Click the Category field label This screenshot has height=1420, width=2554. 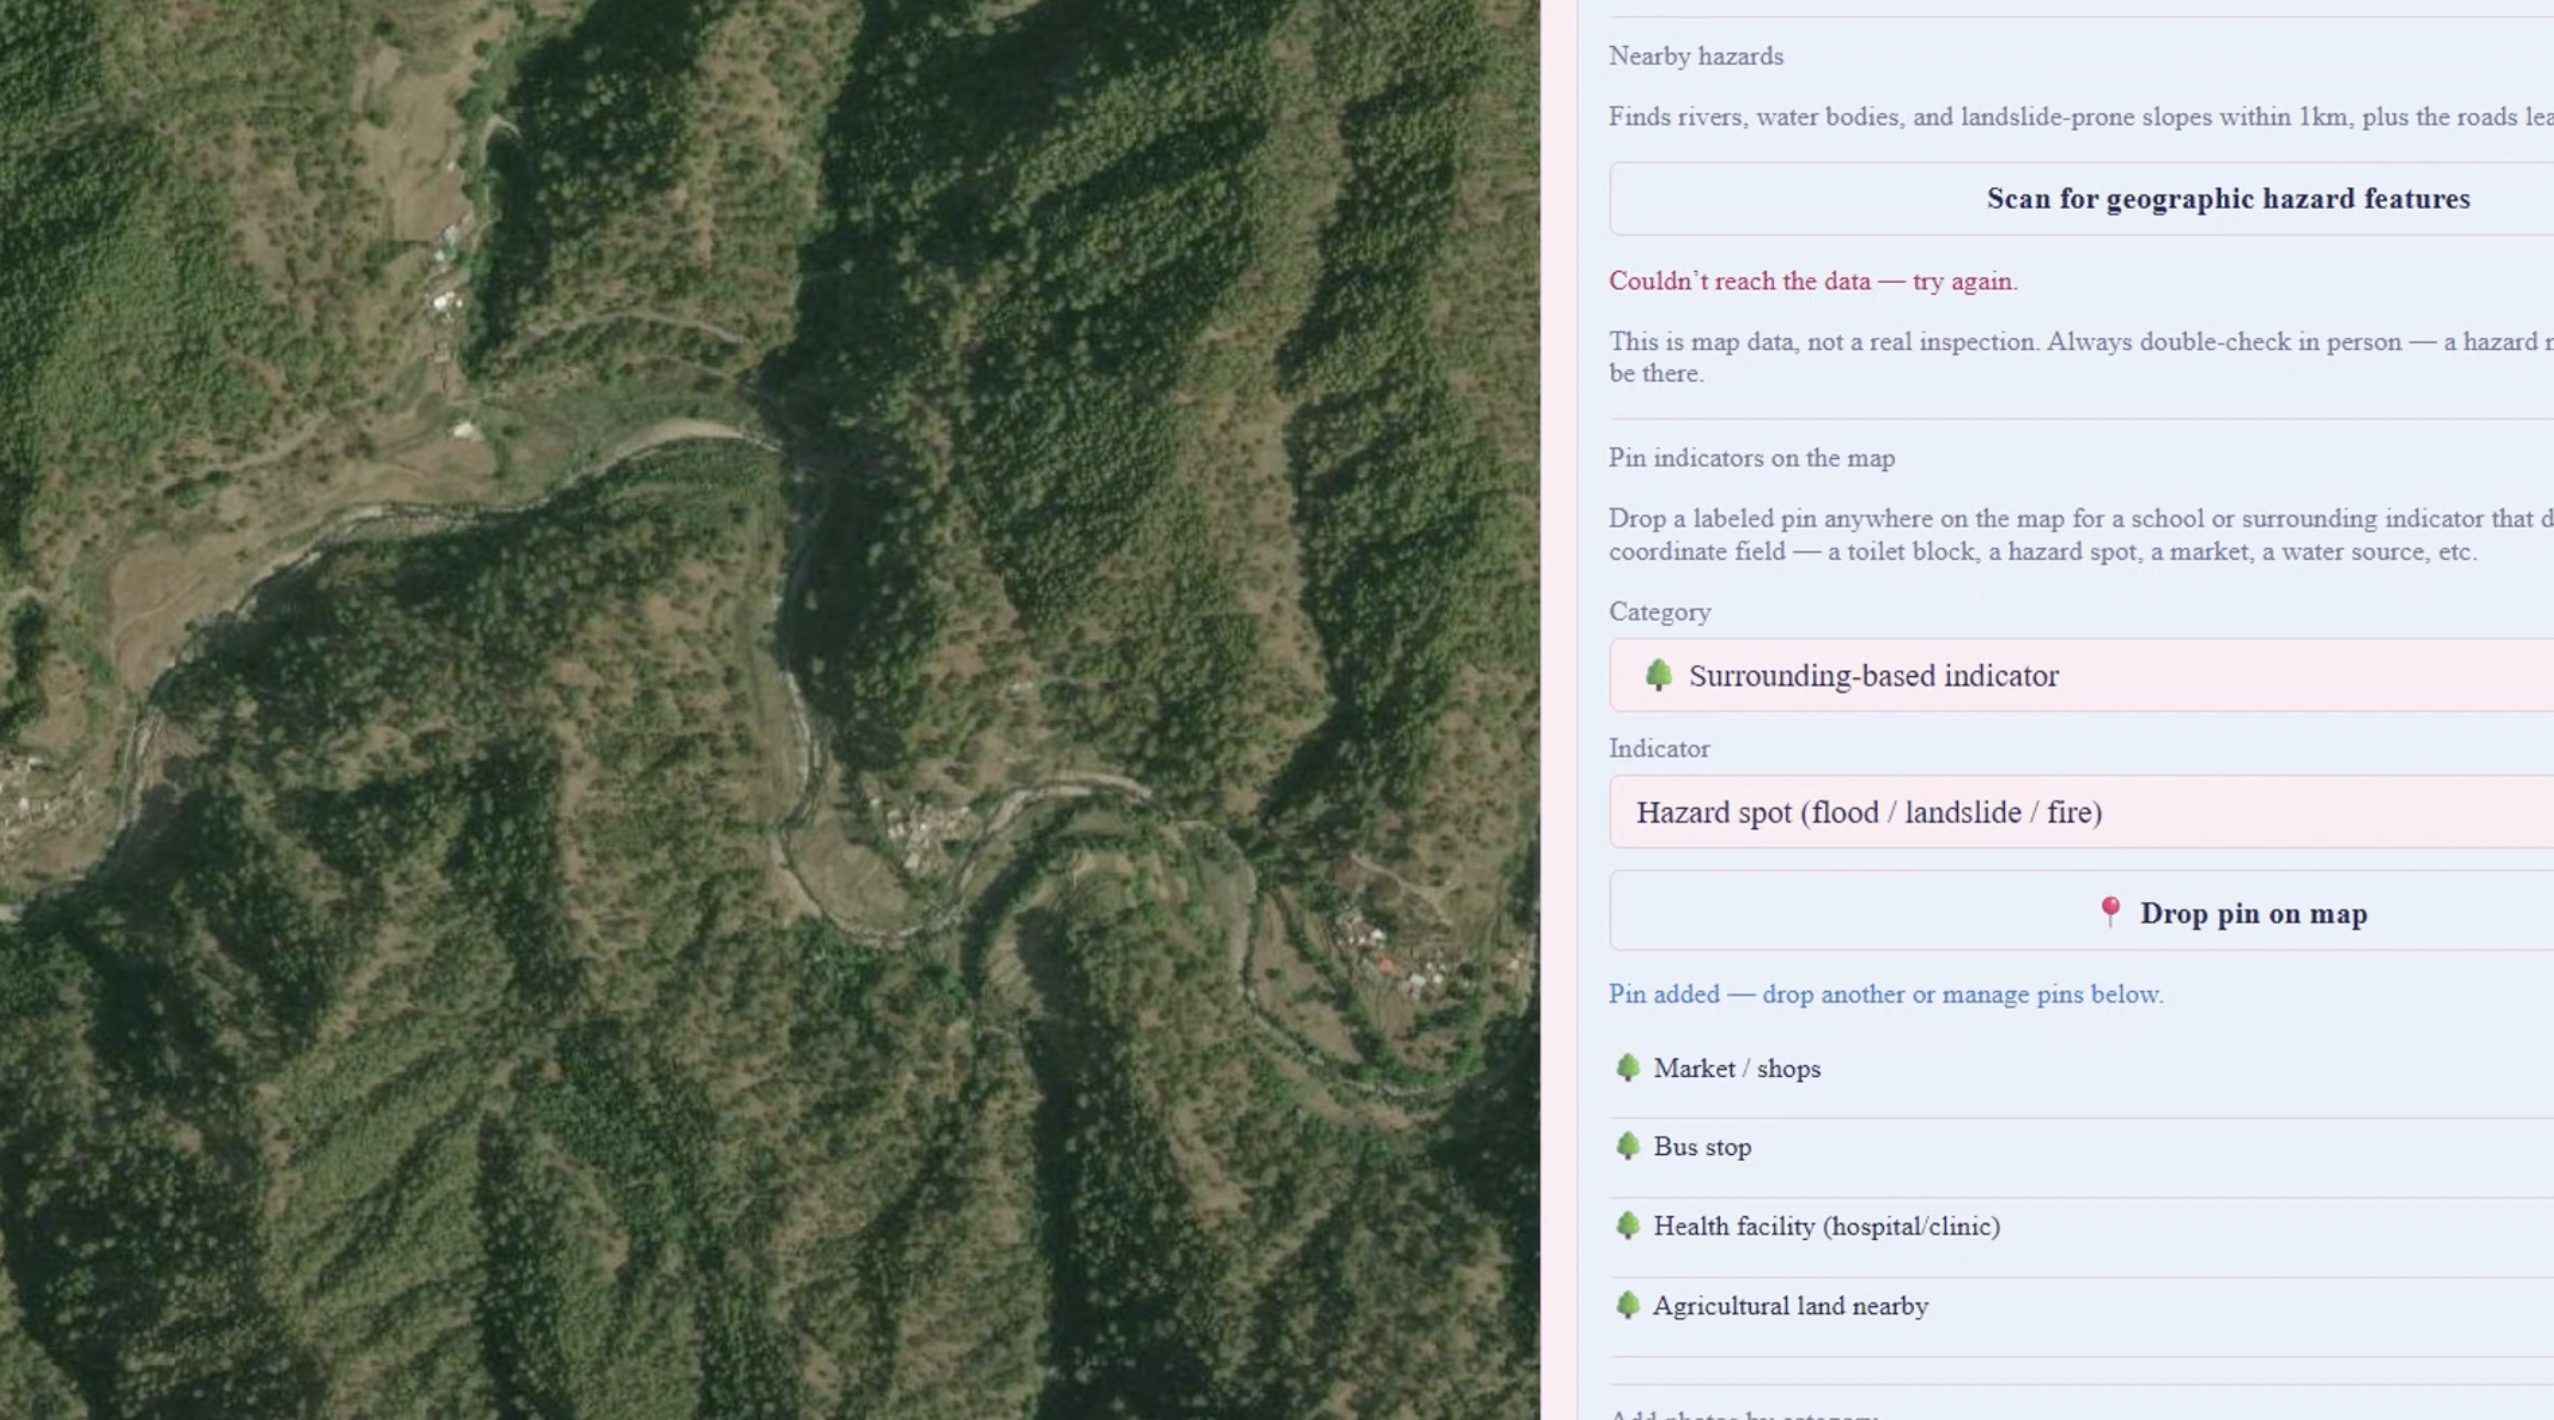[1660, 612]
